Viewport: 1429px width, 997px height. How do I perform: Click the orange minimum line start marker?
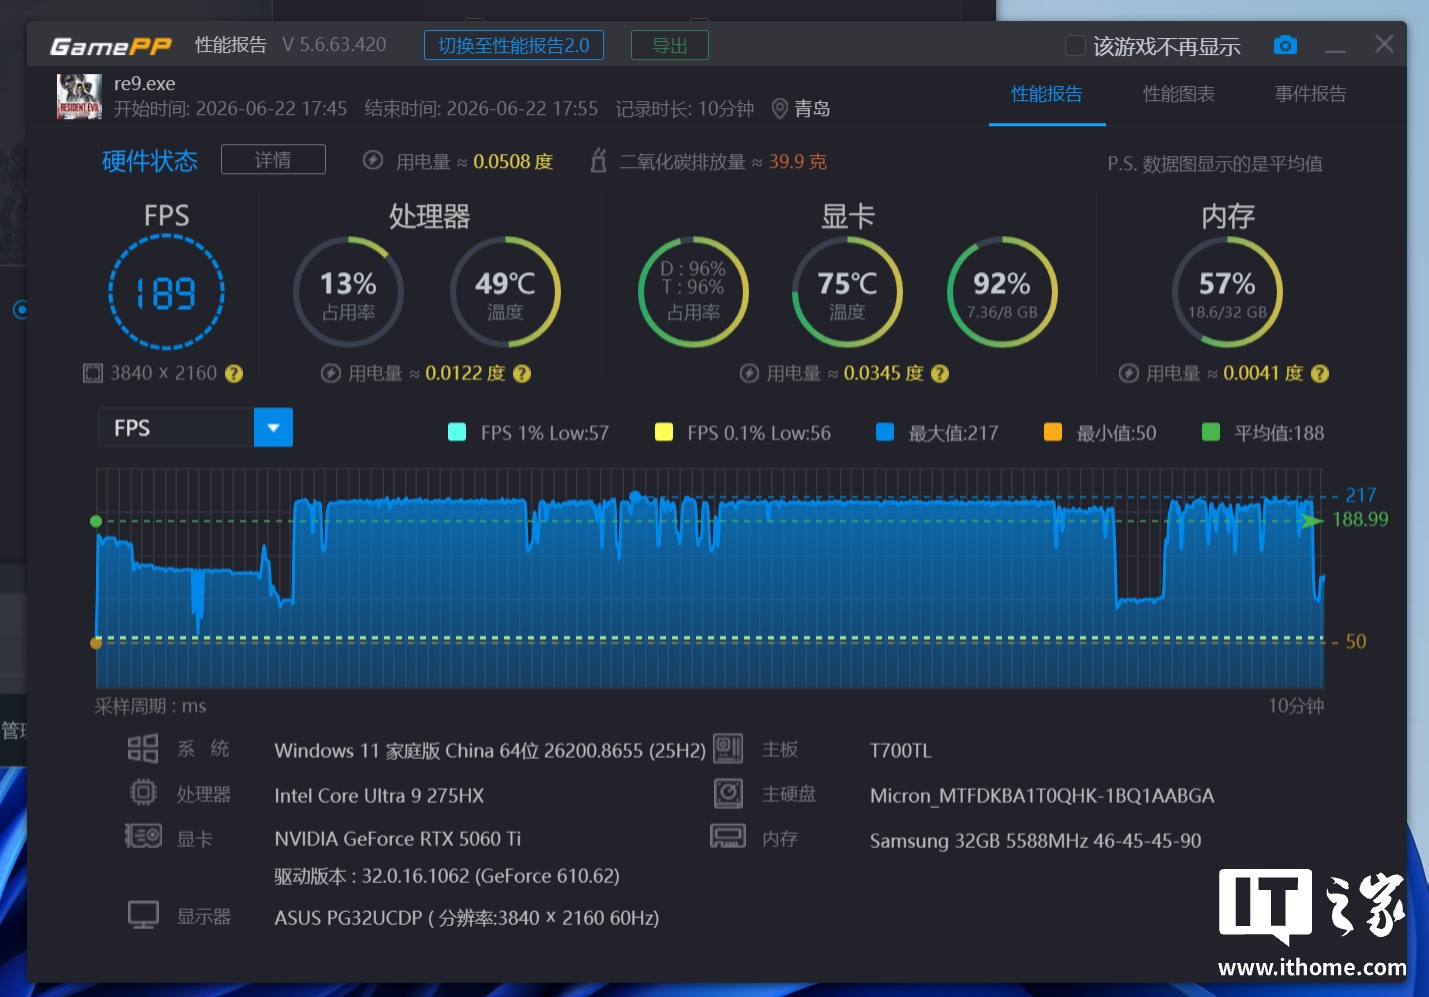(96, 643)
